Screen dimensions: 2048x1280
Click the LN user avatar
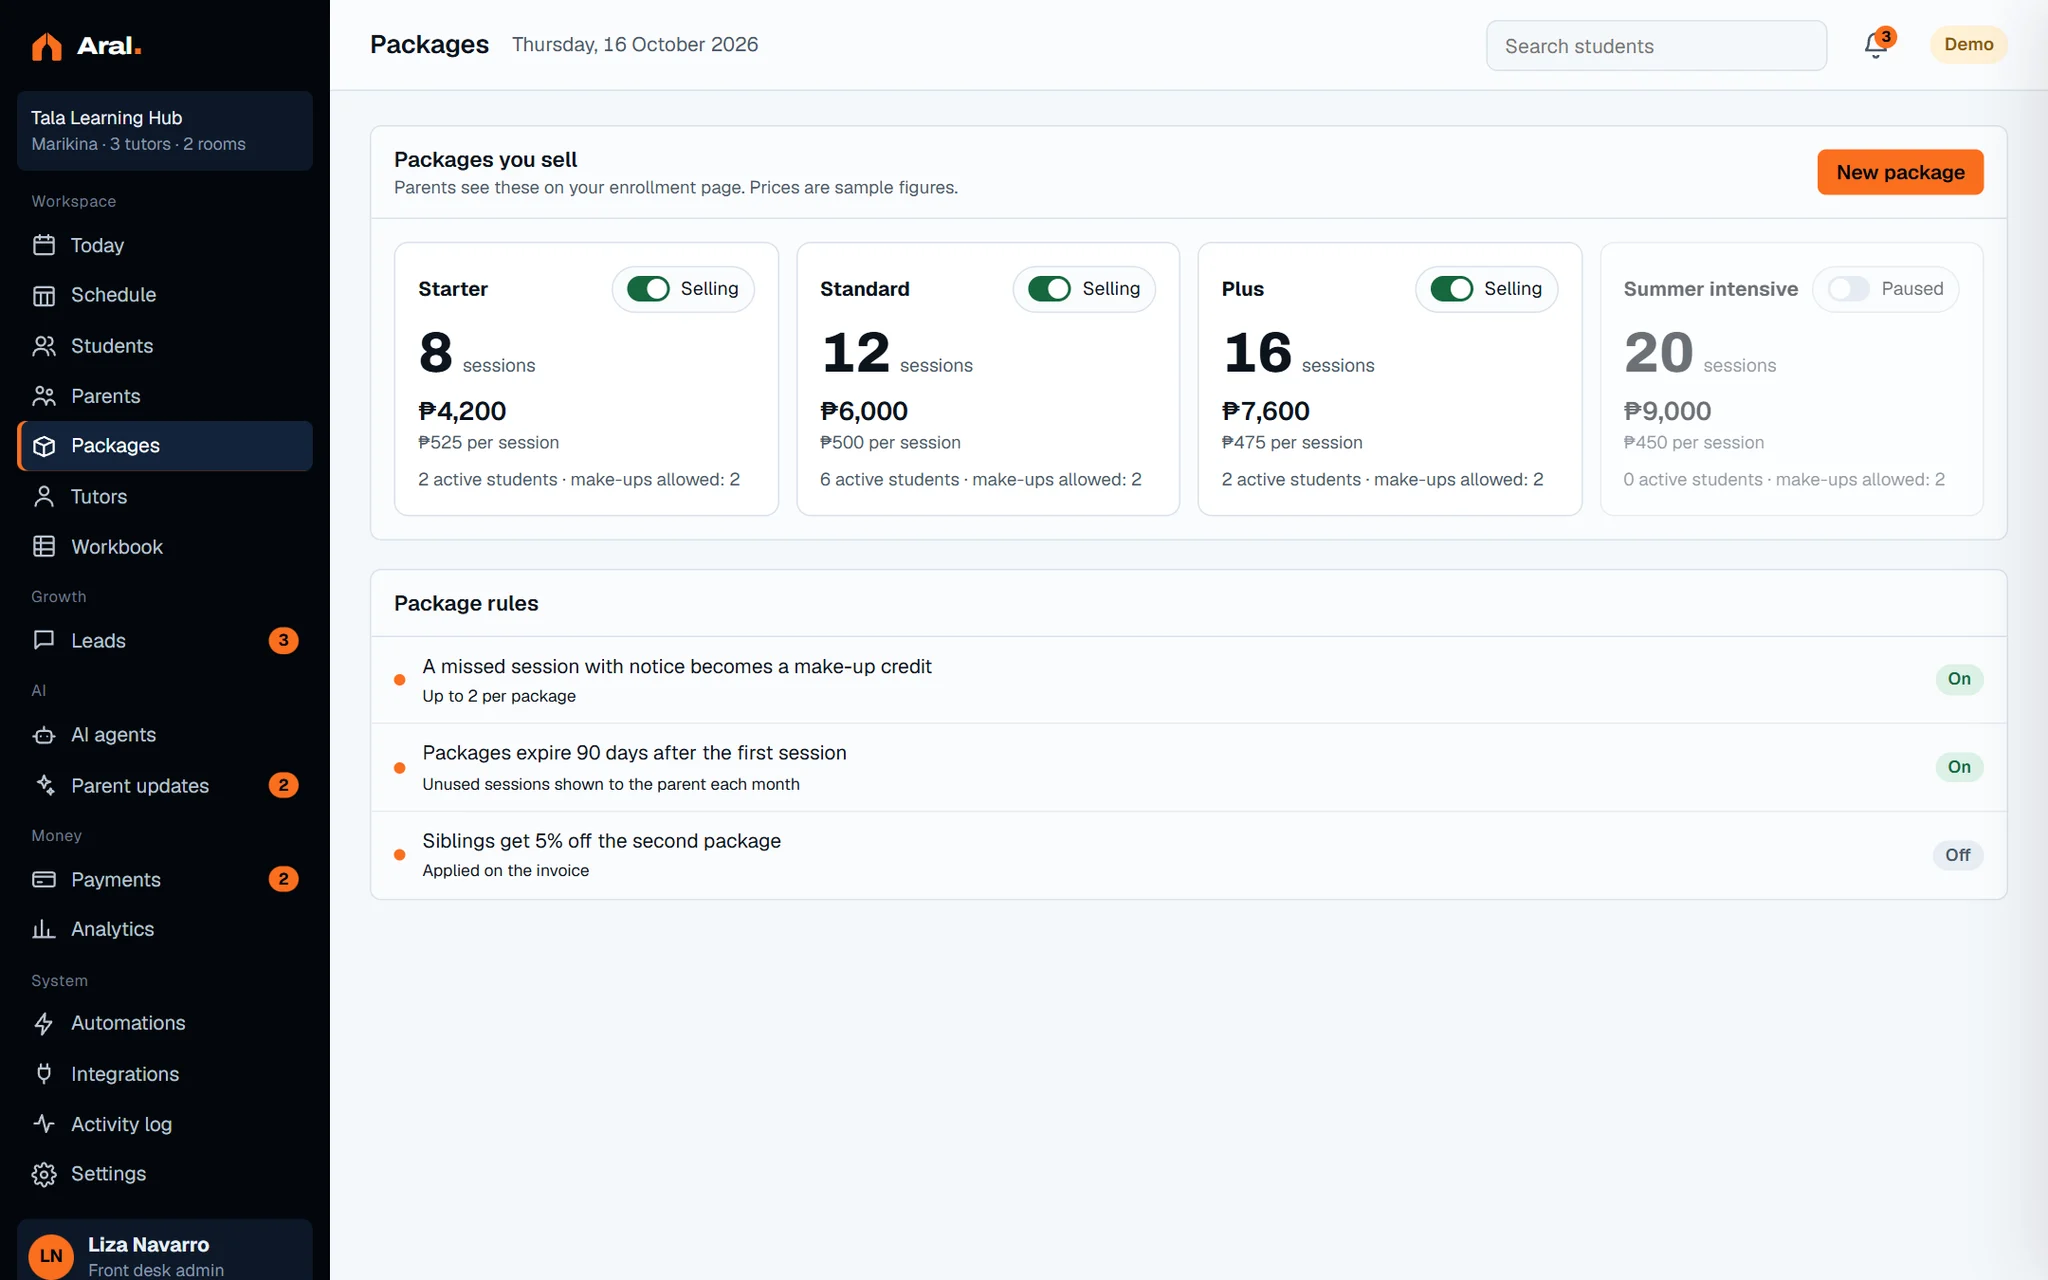click(x=51, y=1256)
